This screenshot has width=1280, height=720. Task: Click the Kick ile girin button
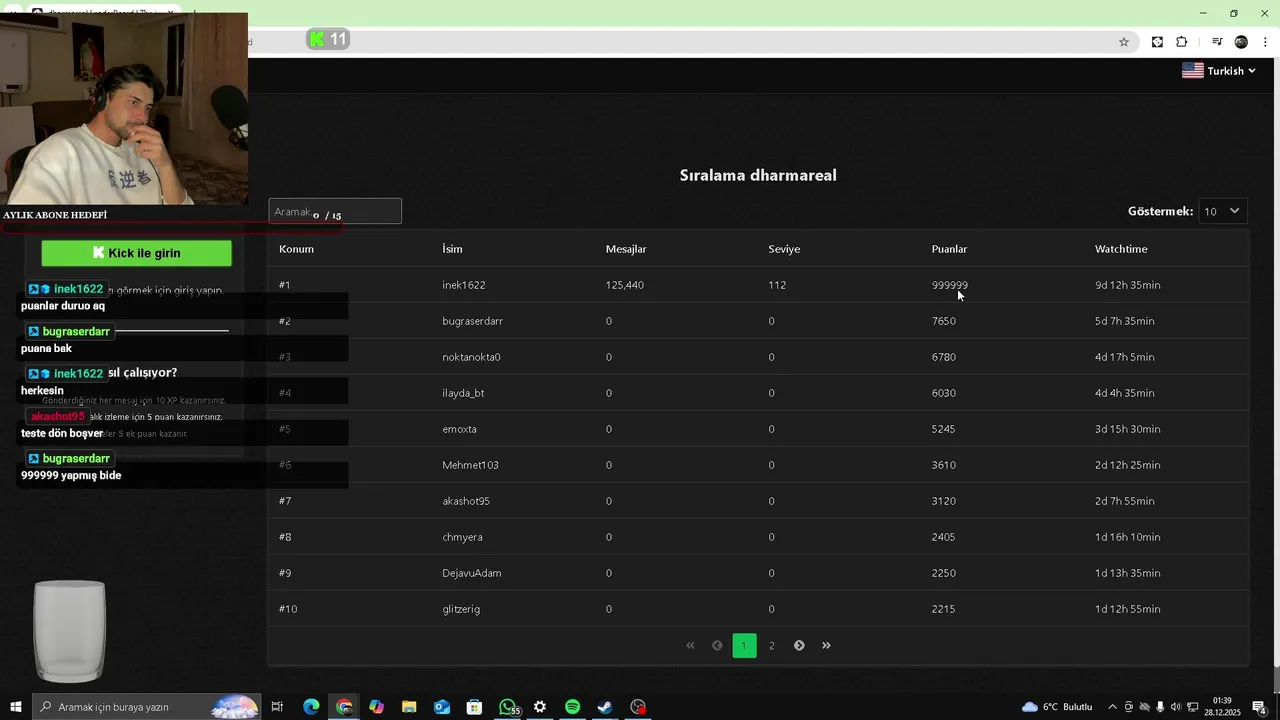[136, 253]
